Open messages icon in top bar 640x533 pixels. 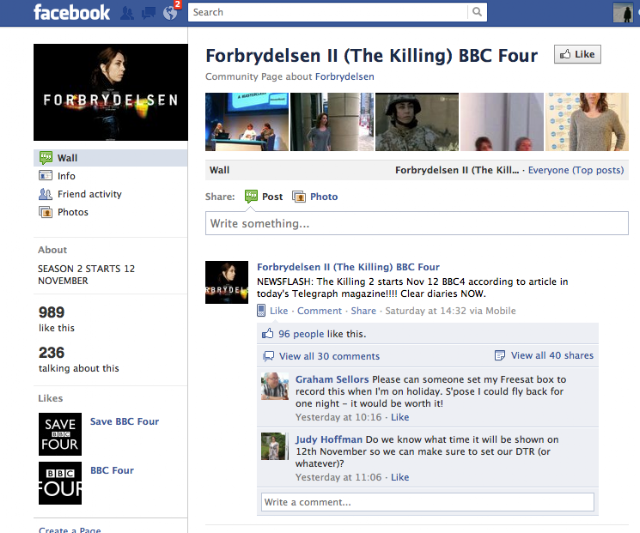coord(148,13)
